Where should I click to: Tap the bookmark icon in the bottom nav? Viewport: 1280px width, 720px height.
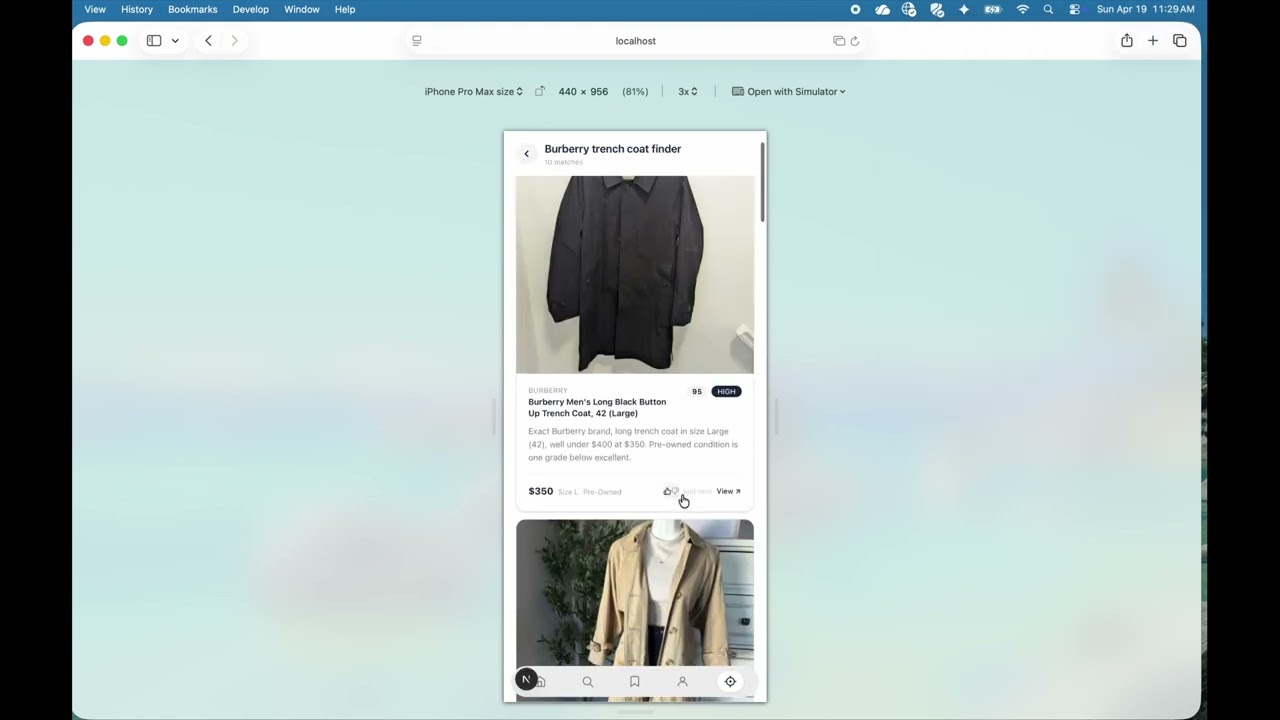pyautogui.click(x=634, y=682)
